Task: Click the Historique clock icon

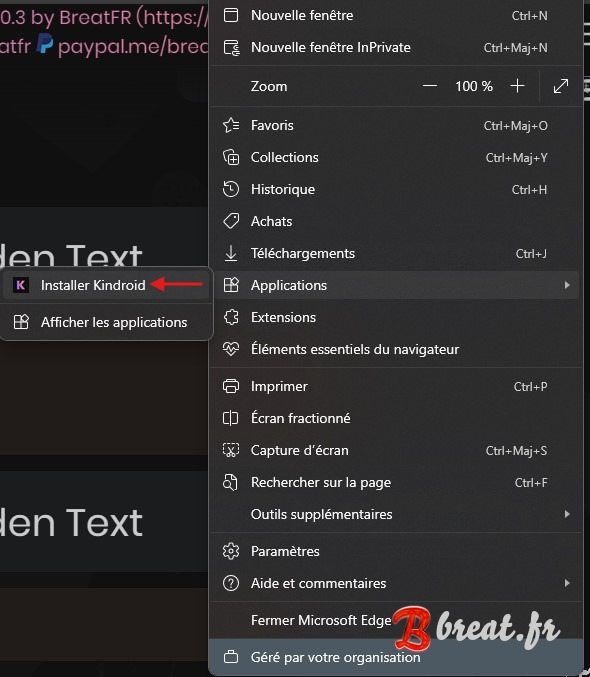Action: click(231, 189)
